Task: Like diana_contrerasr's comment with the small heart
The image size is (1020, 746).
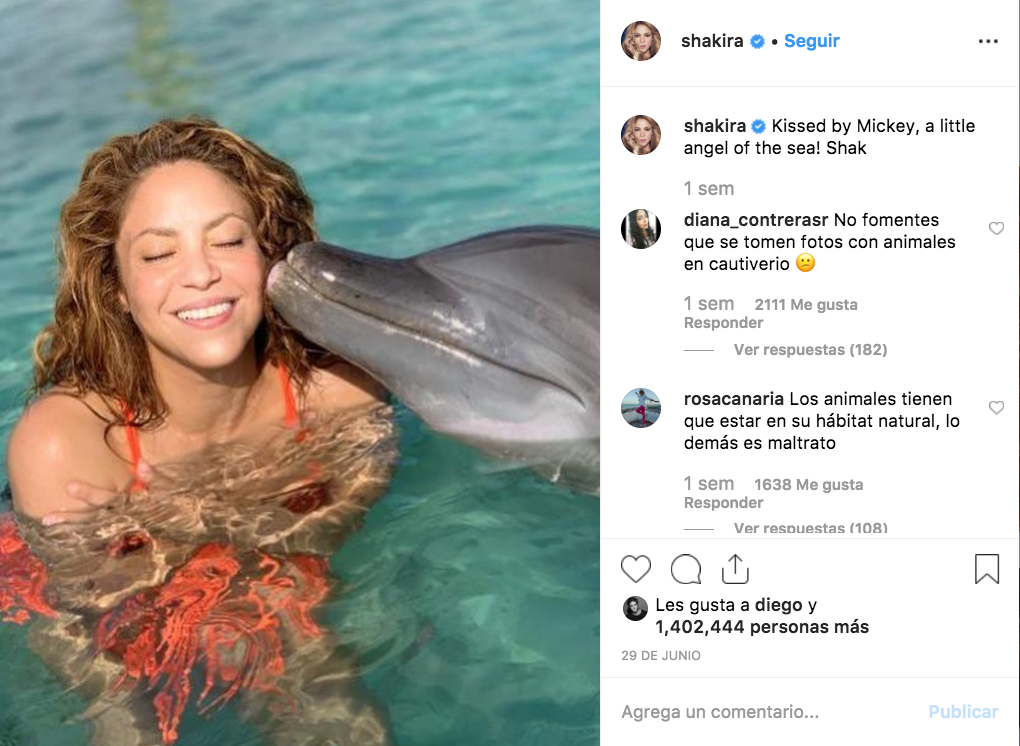Action: point(996,229)
